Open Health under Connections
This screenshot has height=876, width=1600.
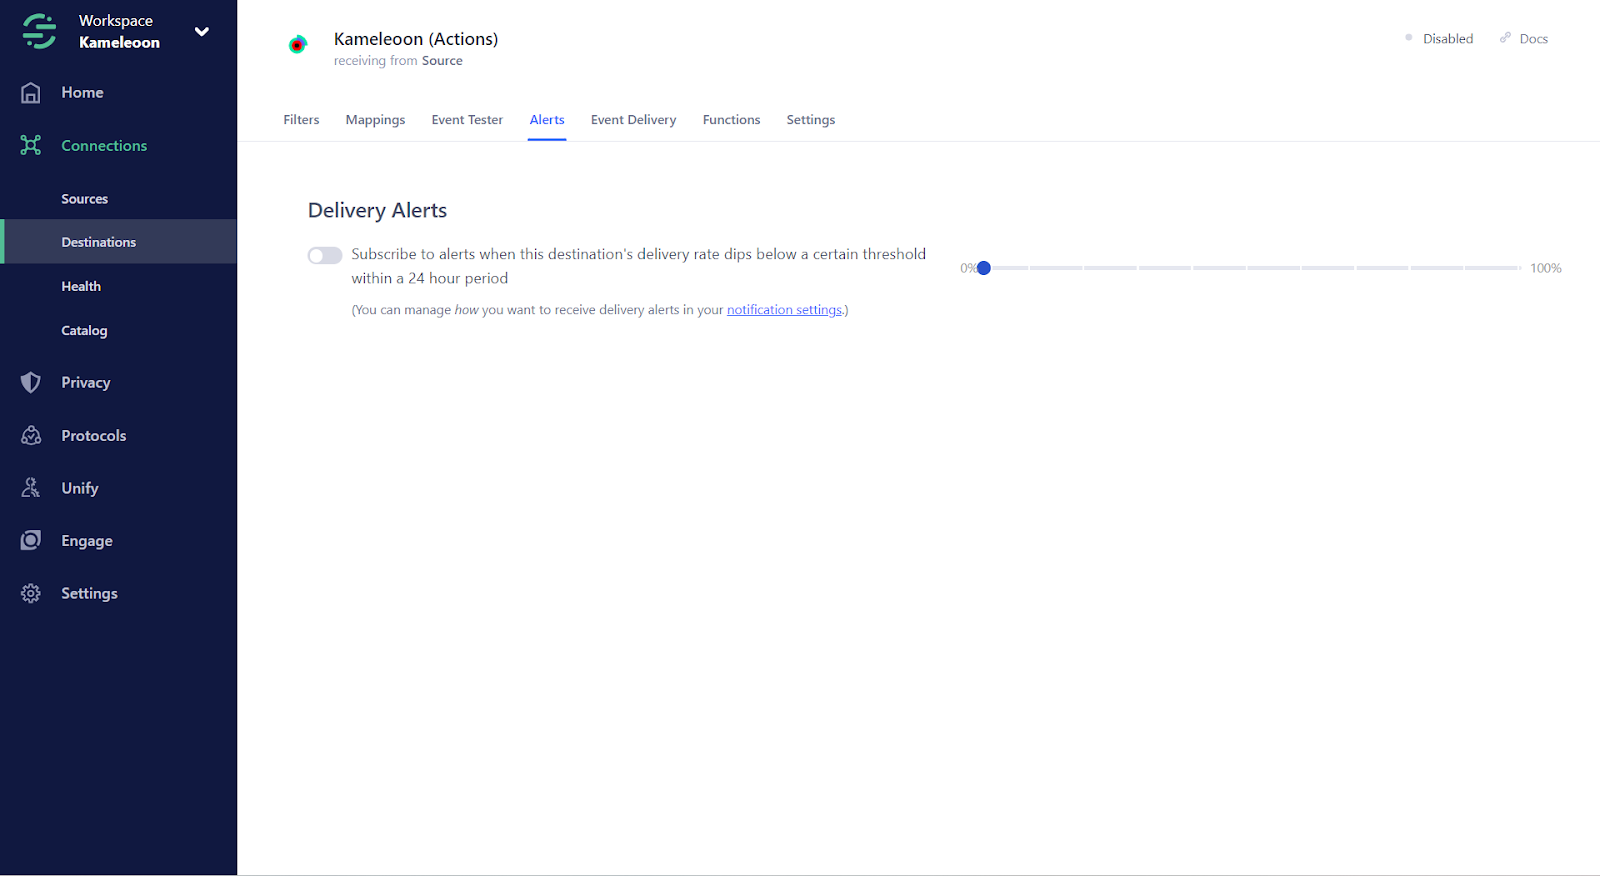point(81,286)
